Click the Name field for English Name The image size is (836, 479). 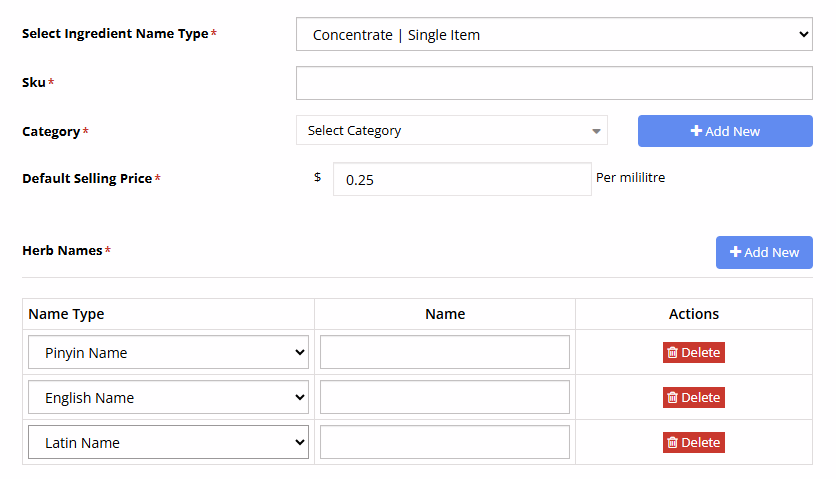[445, 397]
